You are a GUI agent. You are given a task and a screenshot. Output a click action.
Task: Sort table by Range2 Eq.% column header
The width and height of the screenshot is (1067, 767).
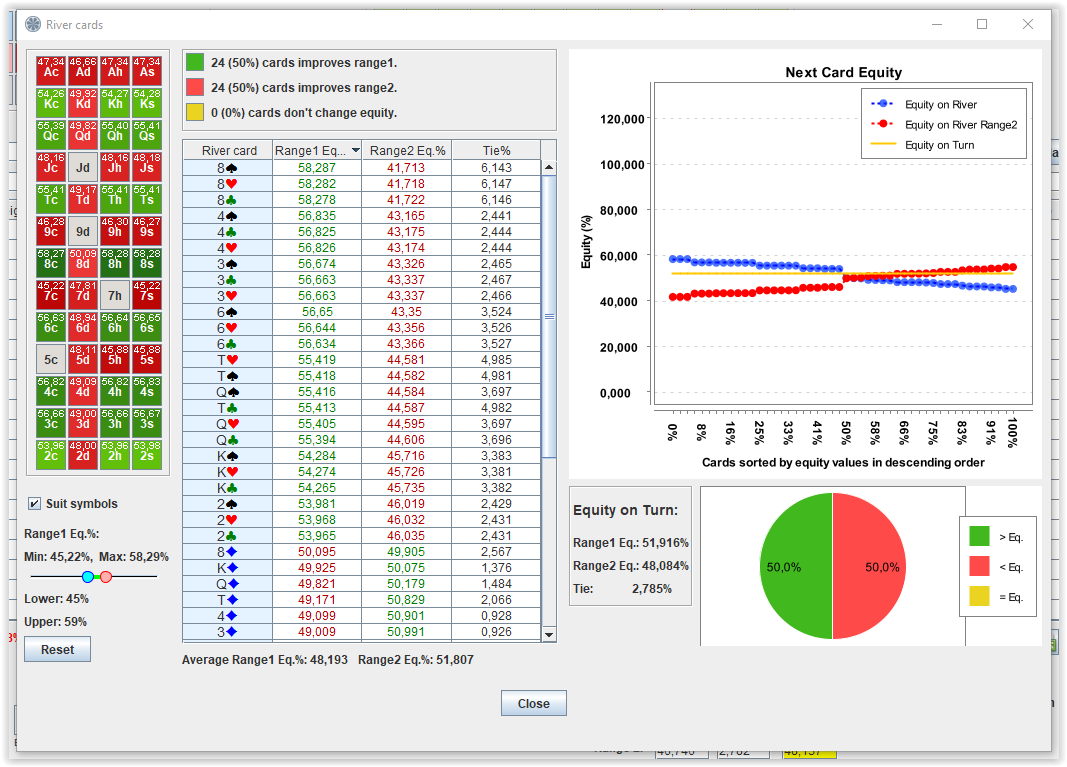coord(407,150)
